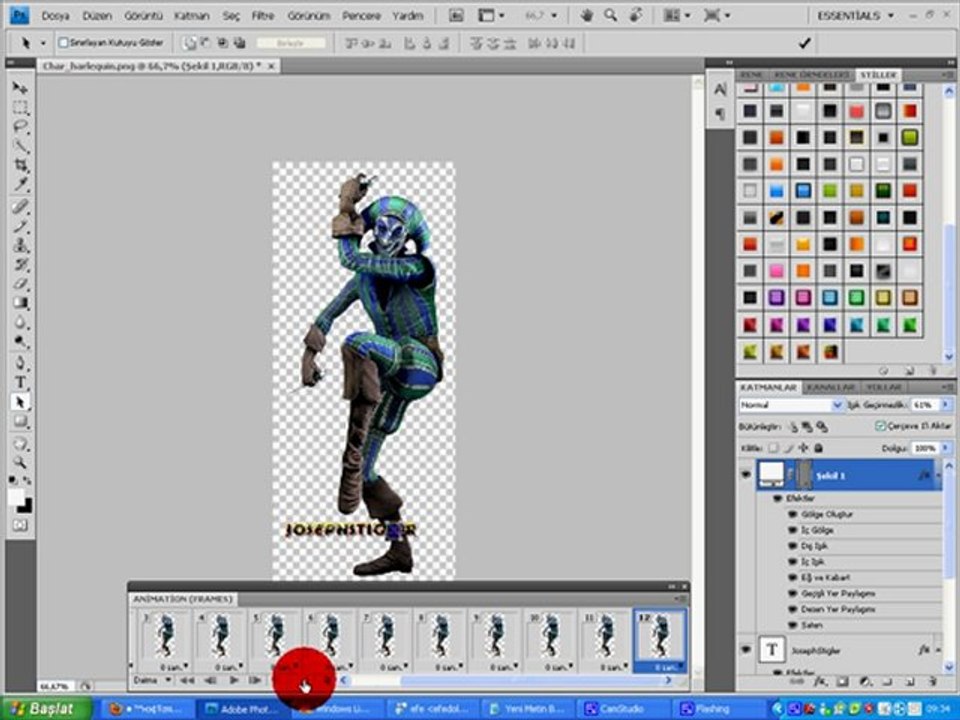Open the Paragraph panel icon
This screenshot has width=960, height=720.
point(720,113)
